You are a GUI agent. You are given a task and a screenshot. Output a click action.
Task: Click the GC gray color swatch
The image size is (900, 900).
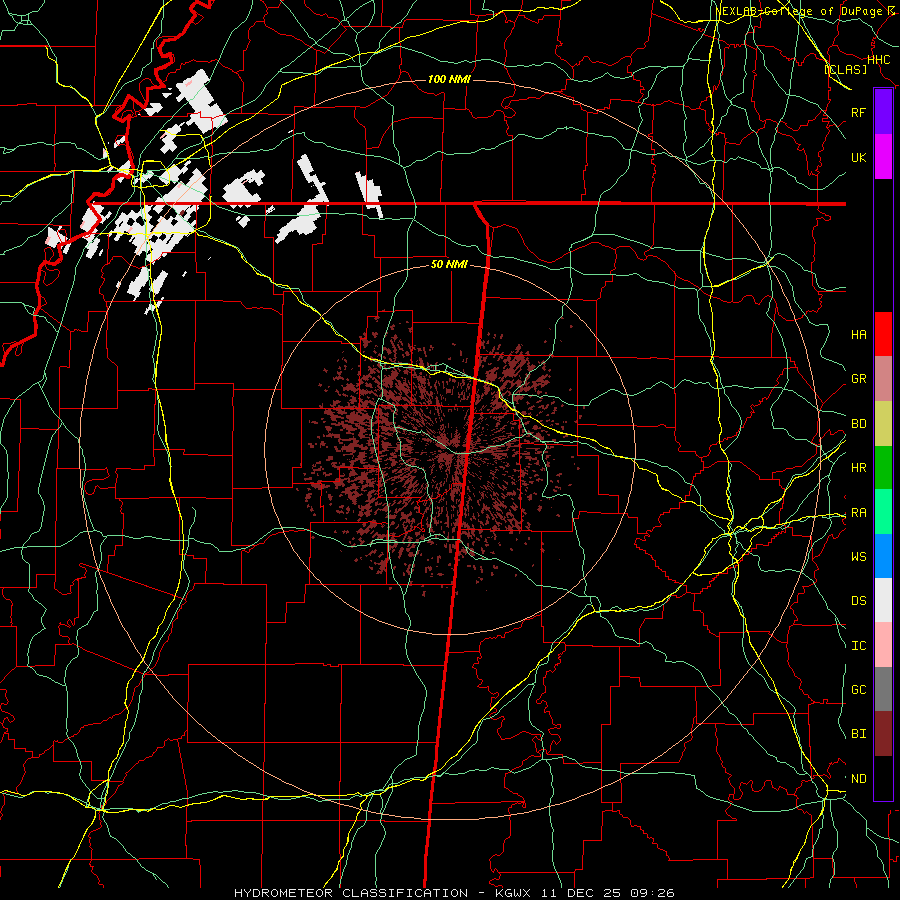(x=883, y=689)
